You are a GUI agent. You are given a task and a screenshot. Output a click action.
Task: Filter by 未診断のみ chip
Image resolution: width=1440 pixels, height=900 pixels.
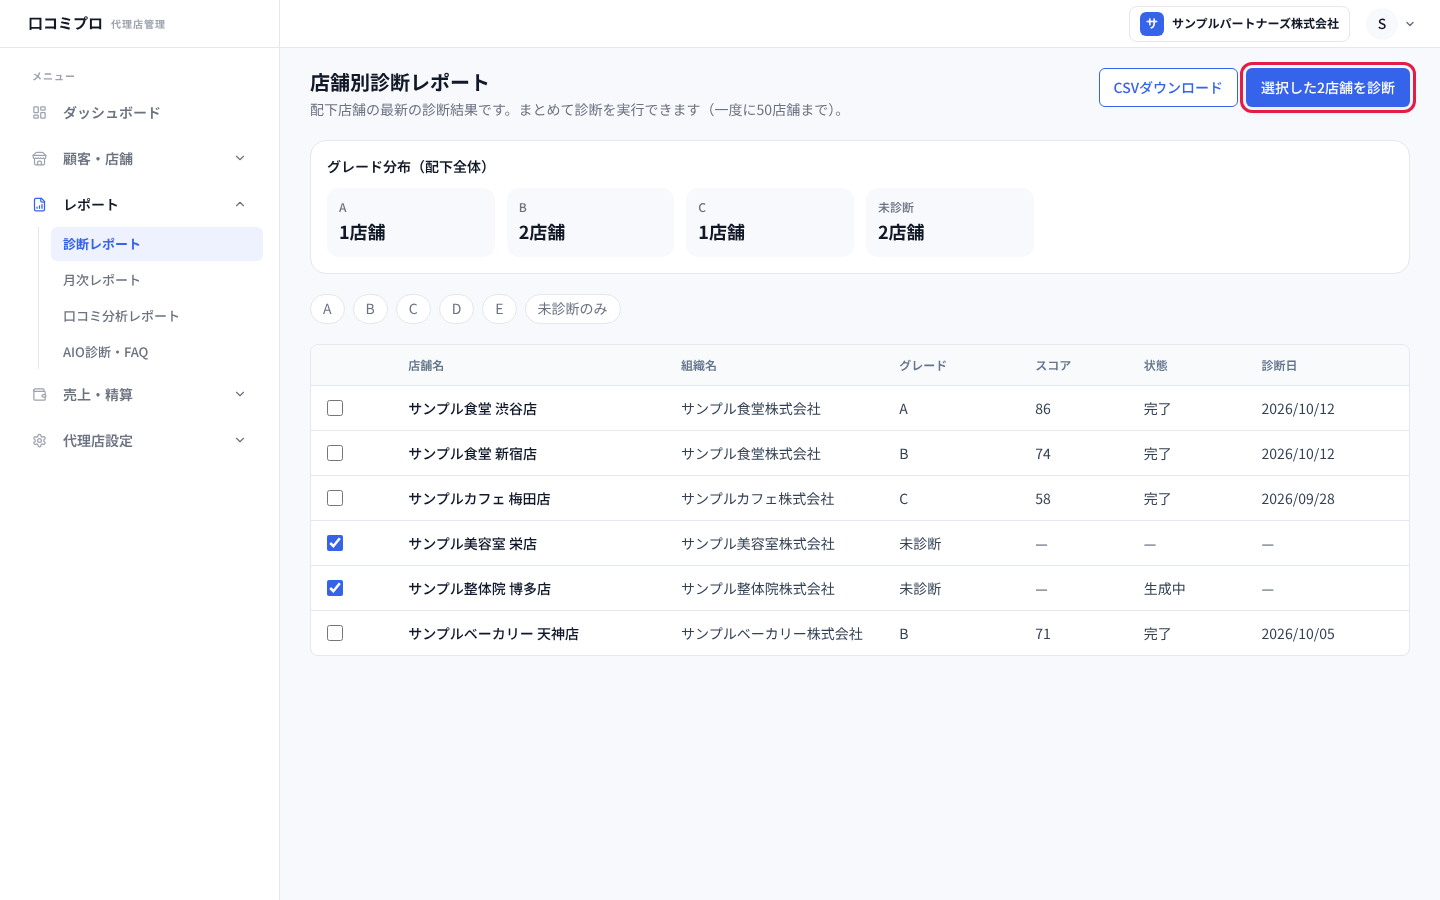[x=573, y=309]
